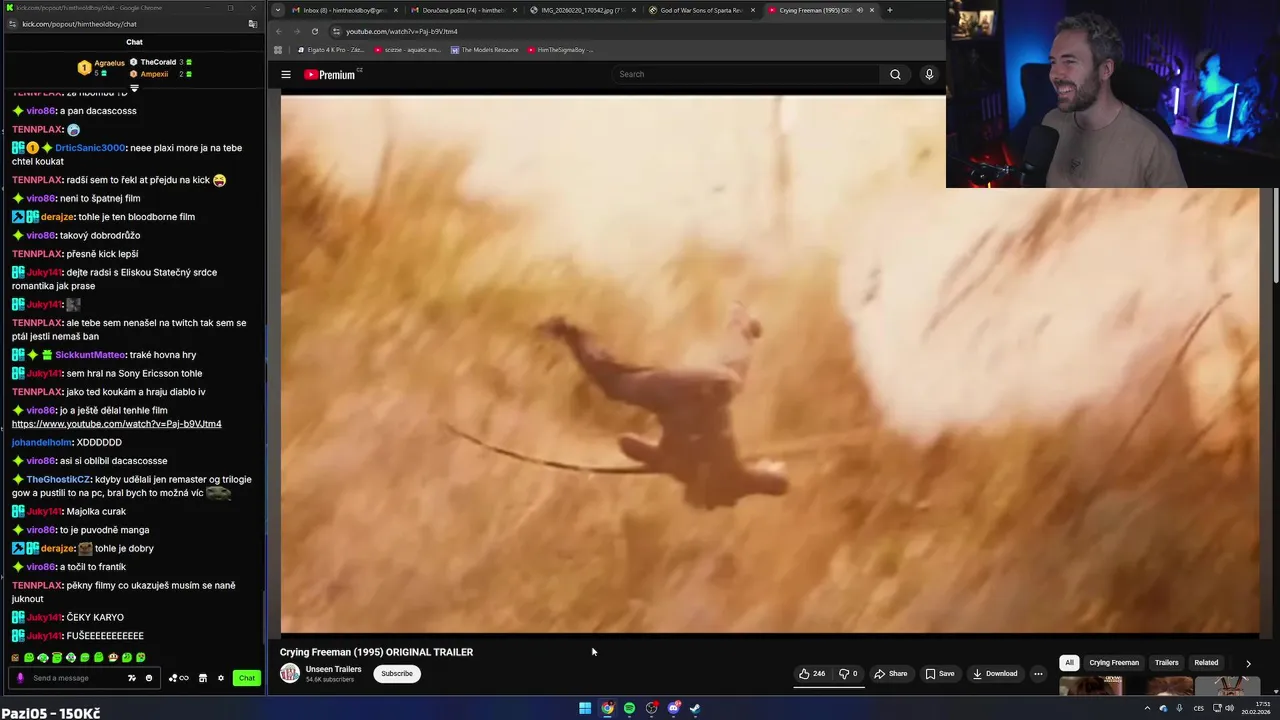The width and height of the screenshot is (1280, 720).
Task: Open chat settings gear icon
Action: click(221, 678)
